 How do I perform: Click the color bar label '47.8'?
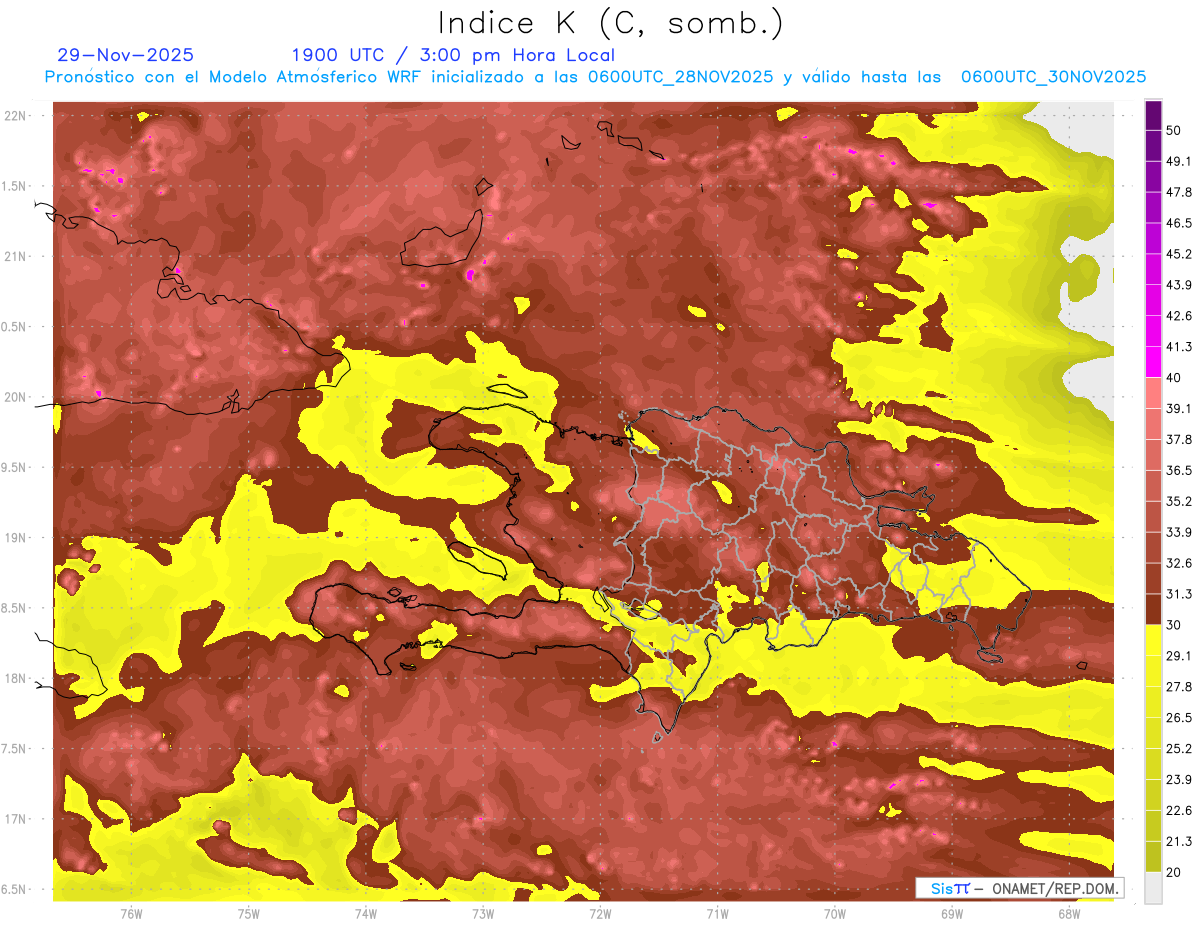(x=1179, y=192)
